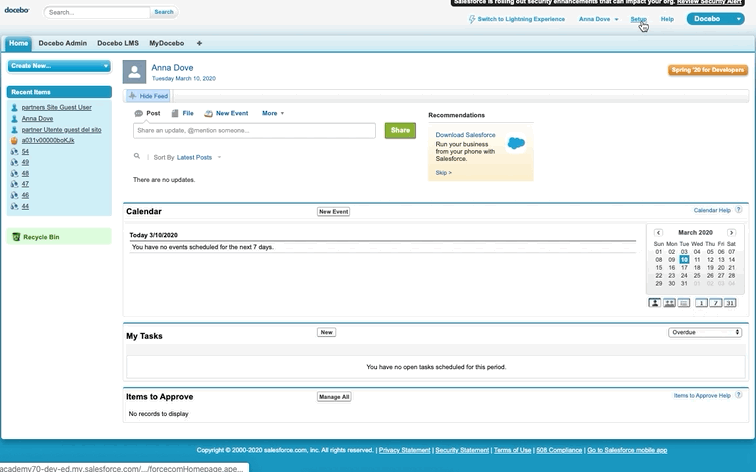Open partner Utente guest del sito item

(x=61, y=130)
